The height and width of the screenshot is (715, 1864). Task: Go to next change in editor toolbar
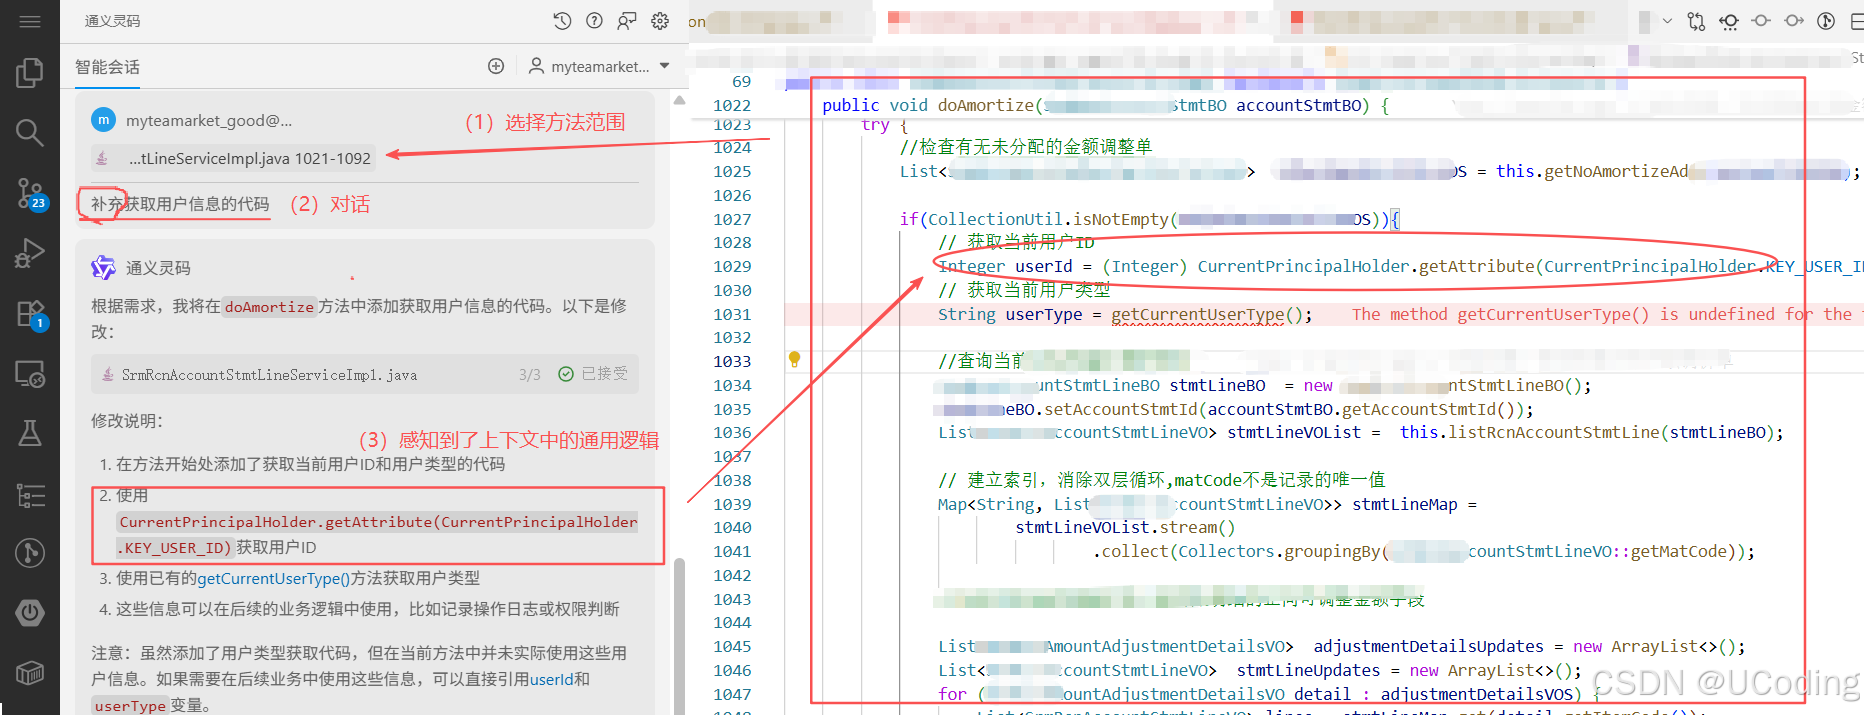pos(1794,21)
